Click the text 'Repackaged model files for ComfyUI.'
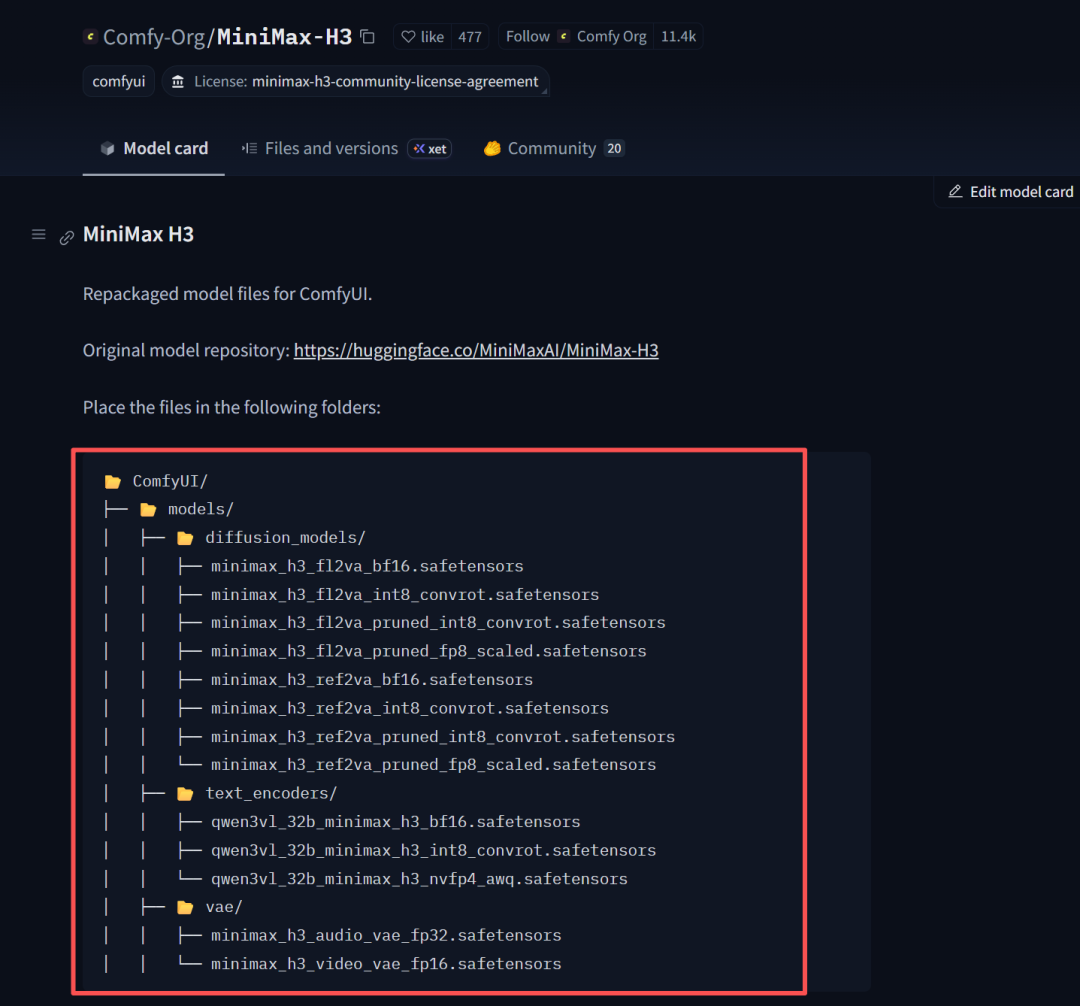The height and width of the screenshot is (1006, 1080). click(227, 294)
